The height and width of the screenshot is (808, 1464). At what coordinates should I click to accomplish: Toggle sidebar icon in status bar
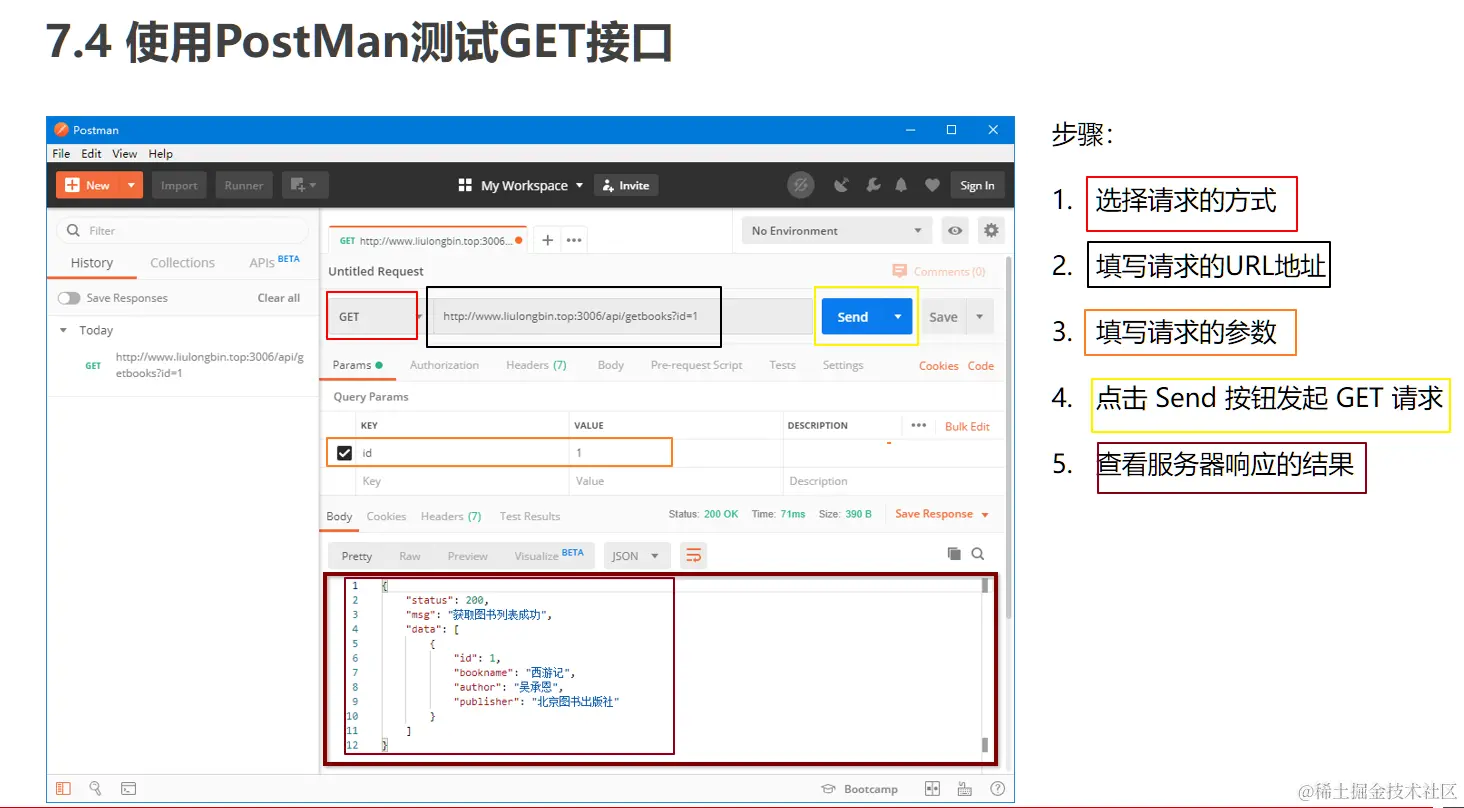coord(63,789)
